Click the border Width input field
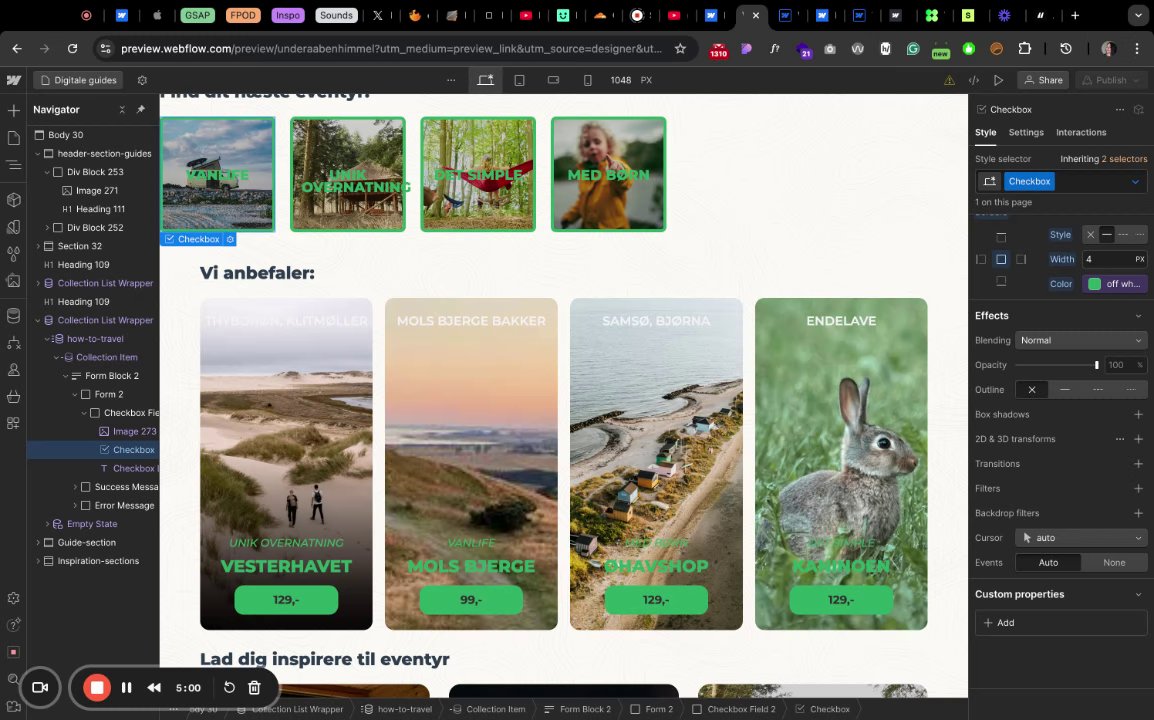Image resolution: width=1154 pixels, height=720 pixels. click(x=1114, y=259)
